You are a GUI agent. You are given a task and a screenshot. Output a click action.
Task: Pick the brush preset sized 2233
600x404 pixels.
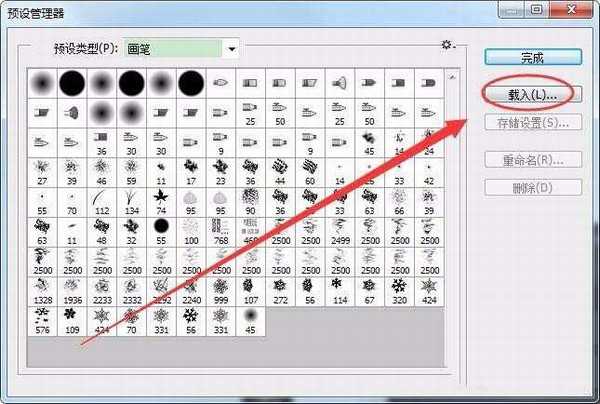(102, 290)
